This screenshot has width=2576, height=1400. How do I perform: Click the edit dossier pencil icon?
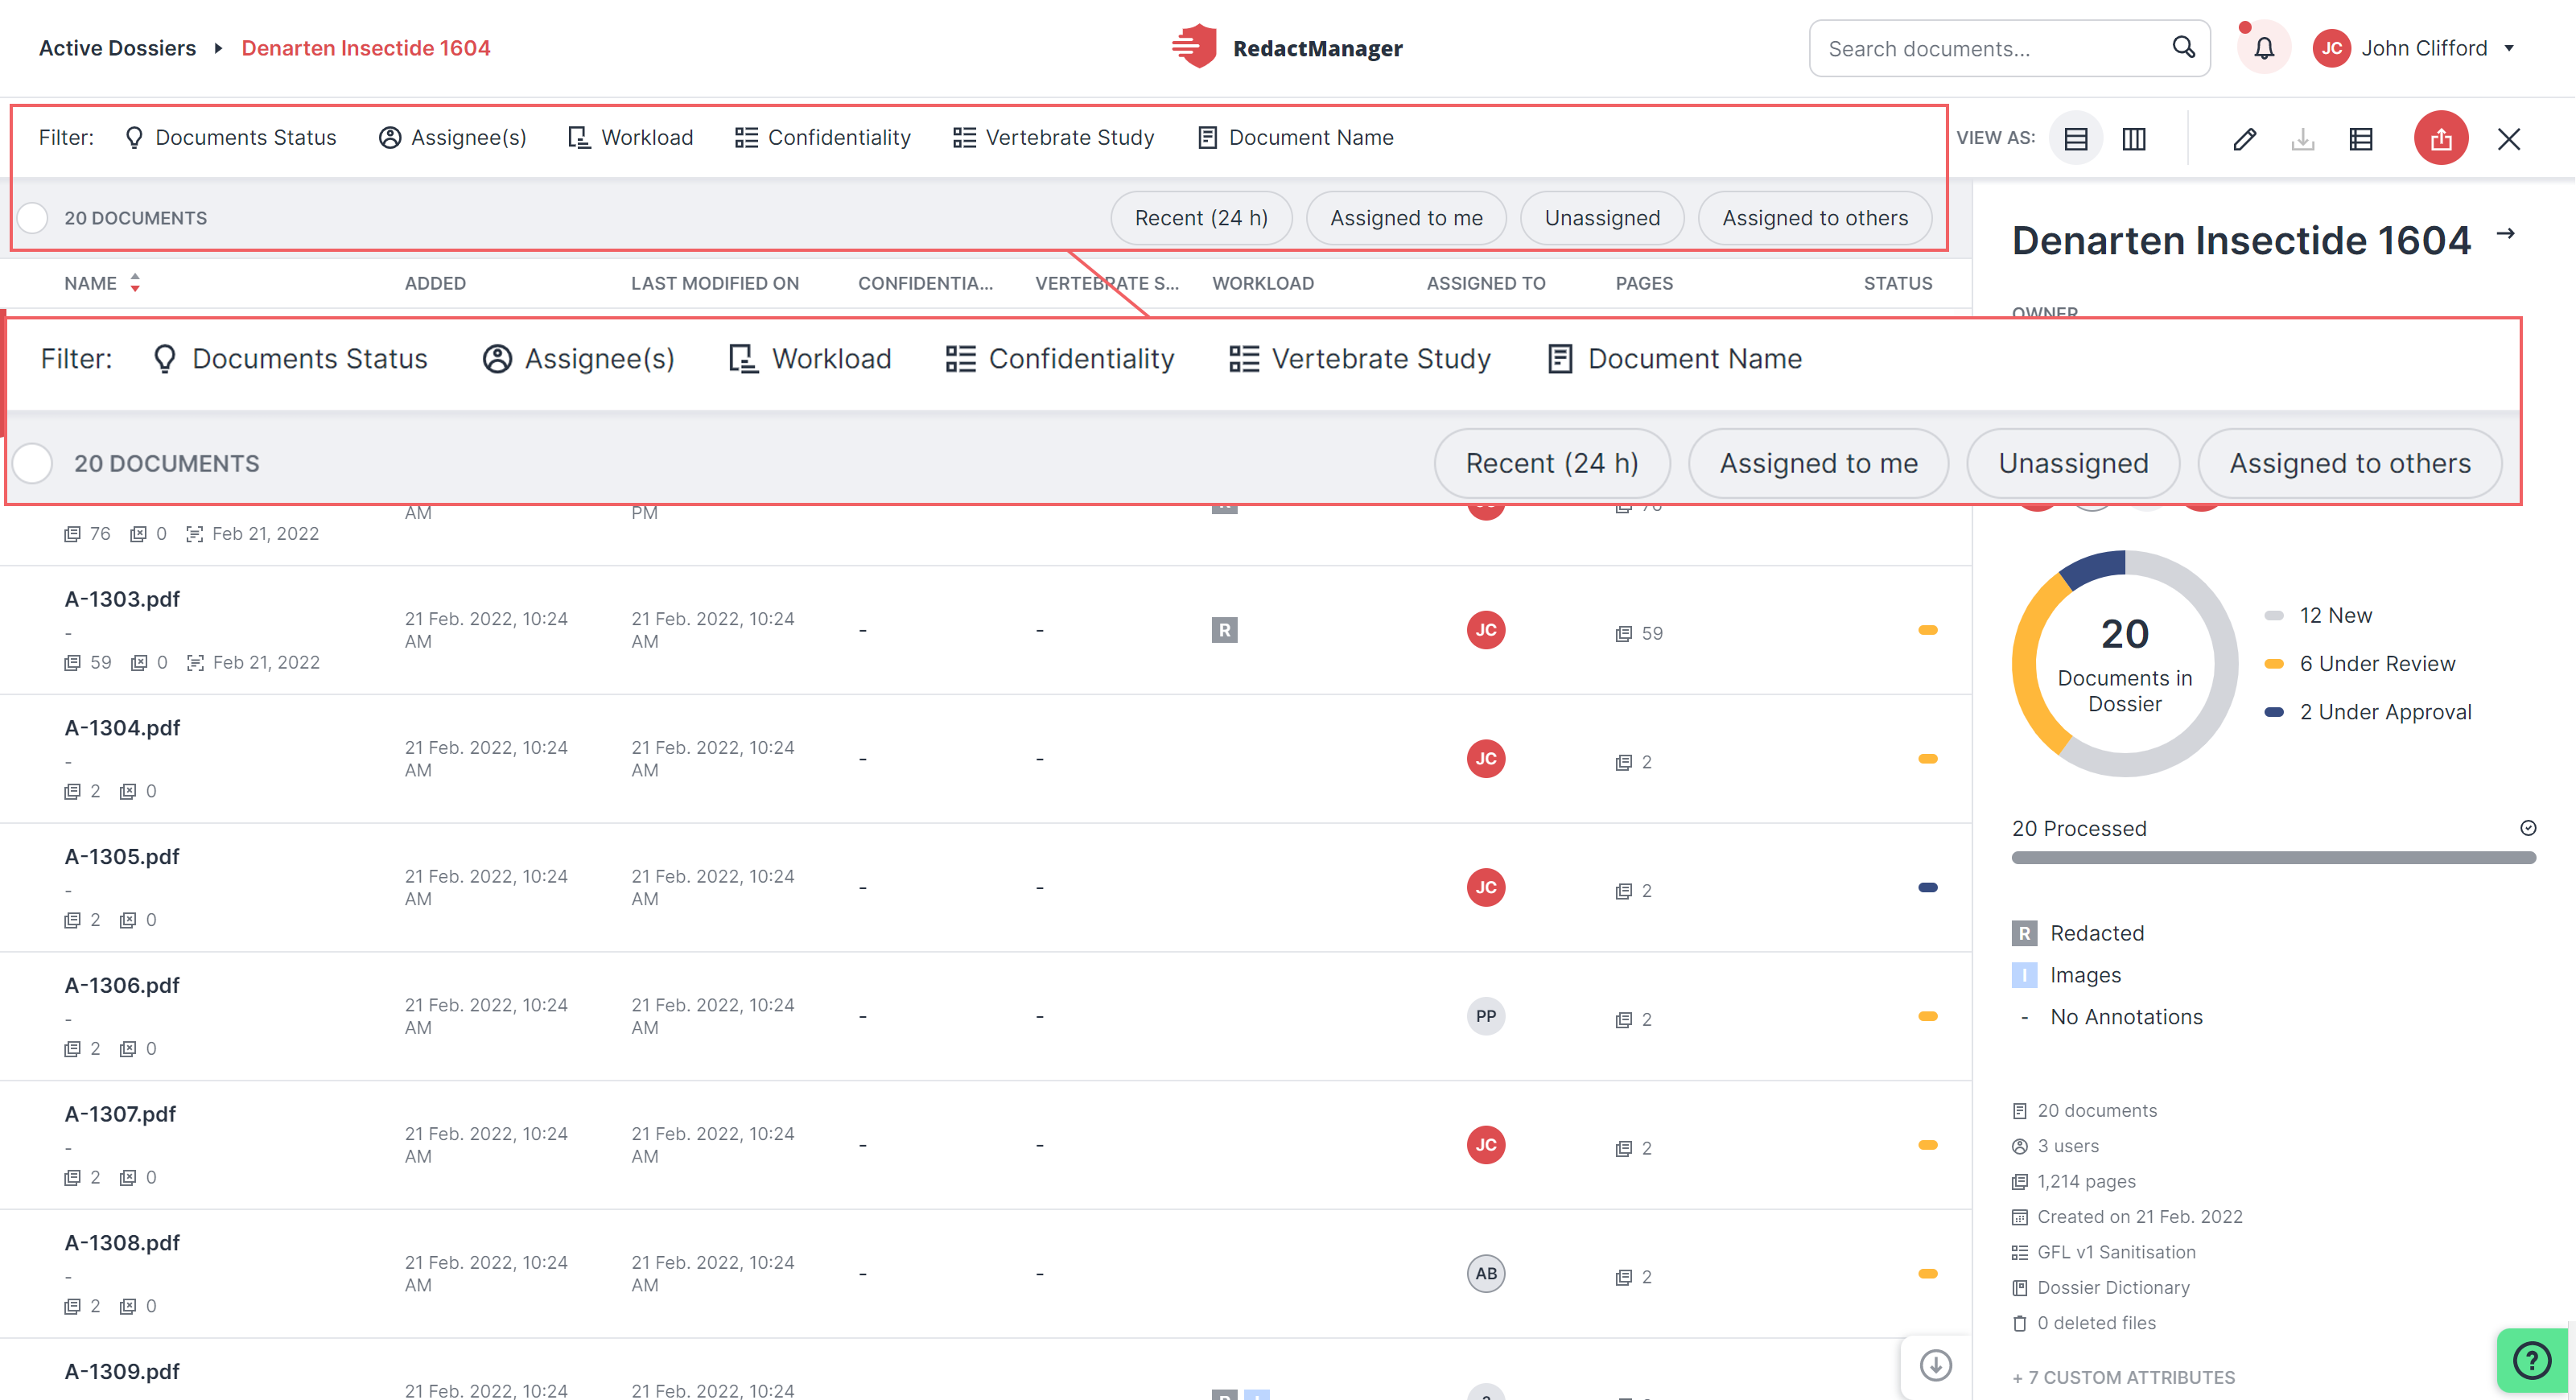coord(2244,138)
